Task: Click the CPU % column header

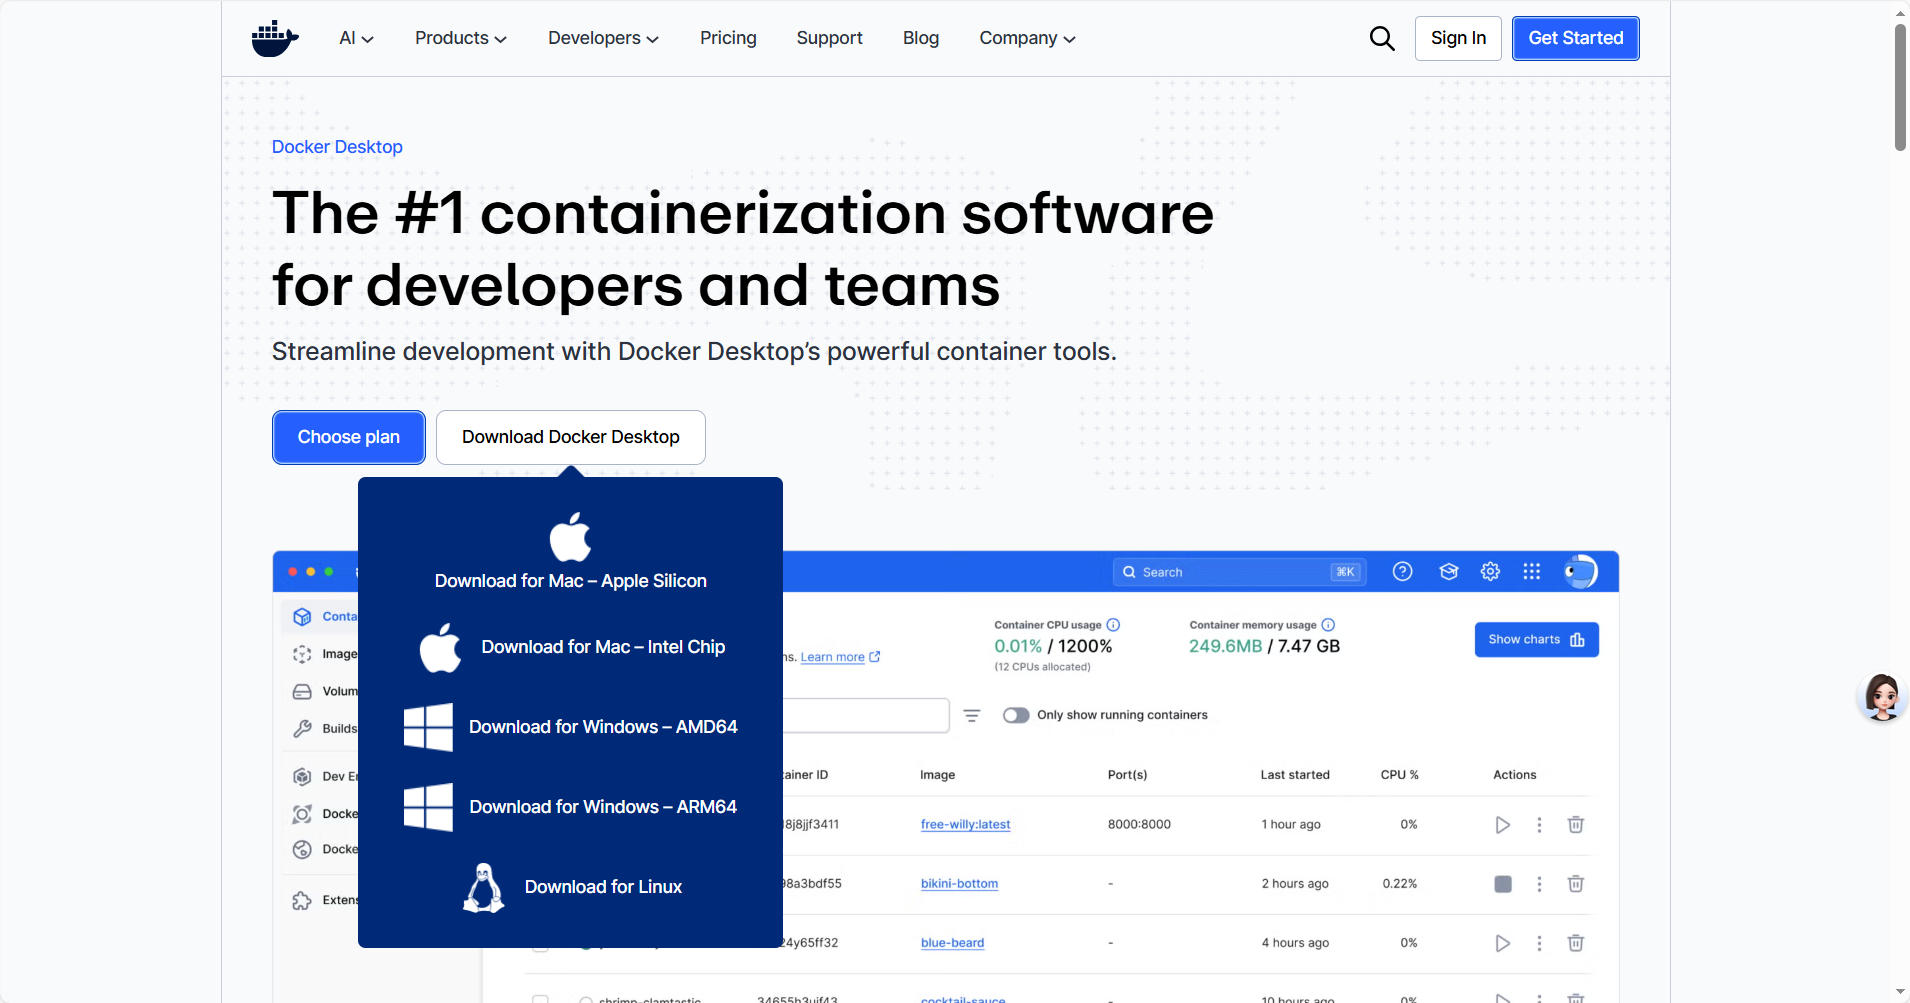Action: [1399, 775]
